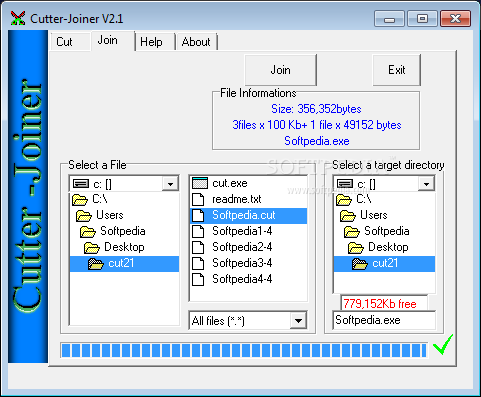Click the open folder icon beside target cut21
Viewport: 481px width, 397px height.
[360, 264]
